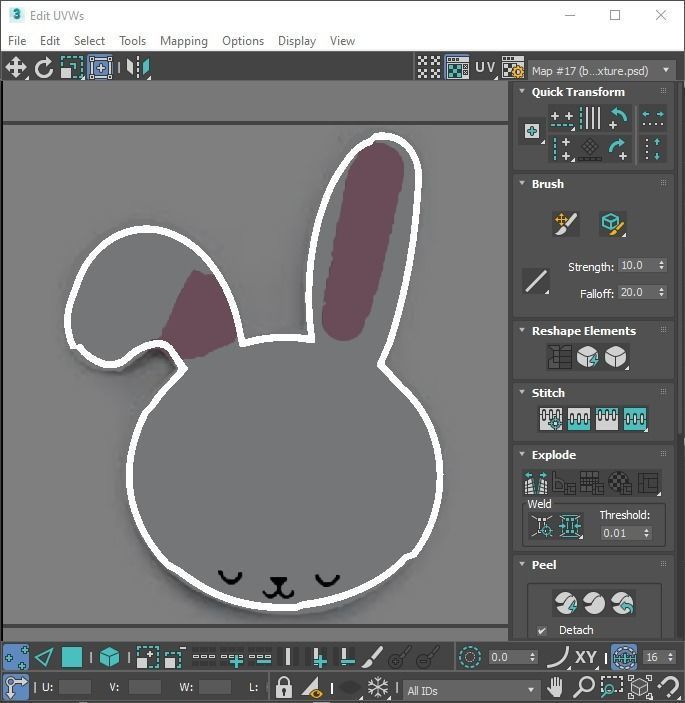Click the brush falloff type line icon
685x703 pixels.
(x=536, y=281)
